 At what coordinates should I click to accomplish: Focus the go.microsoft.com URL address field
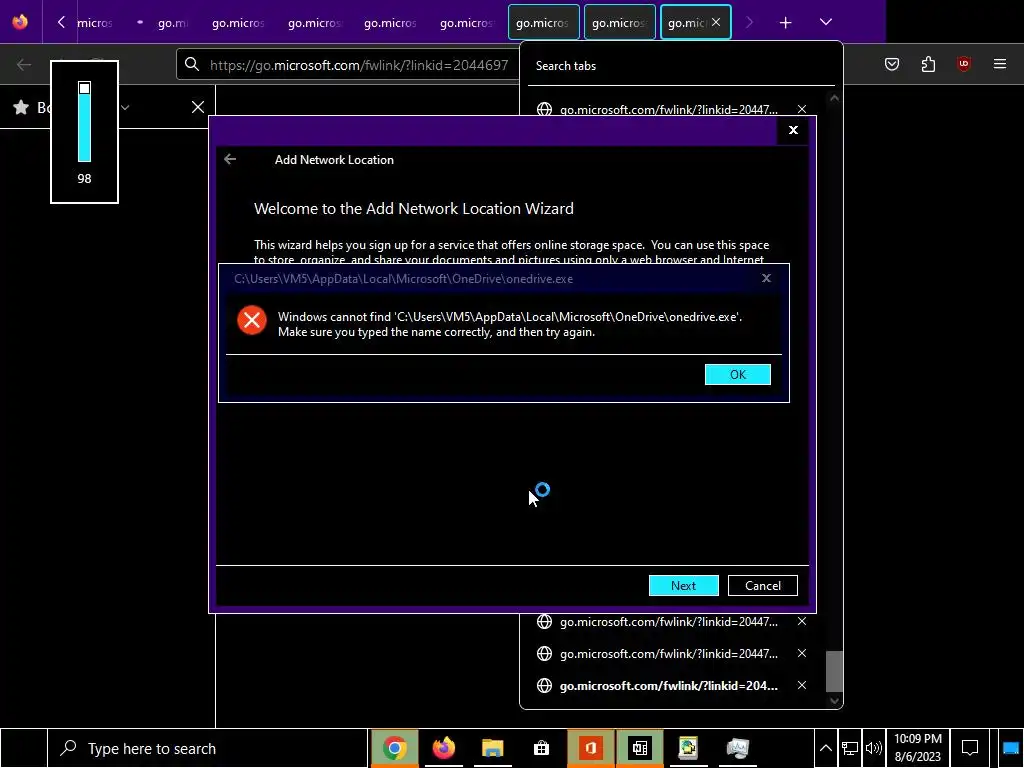pyautogui.click(x=359, y=65)
